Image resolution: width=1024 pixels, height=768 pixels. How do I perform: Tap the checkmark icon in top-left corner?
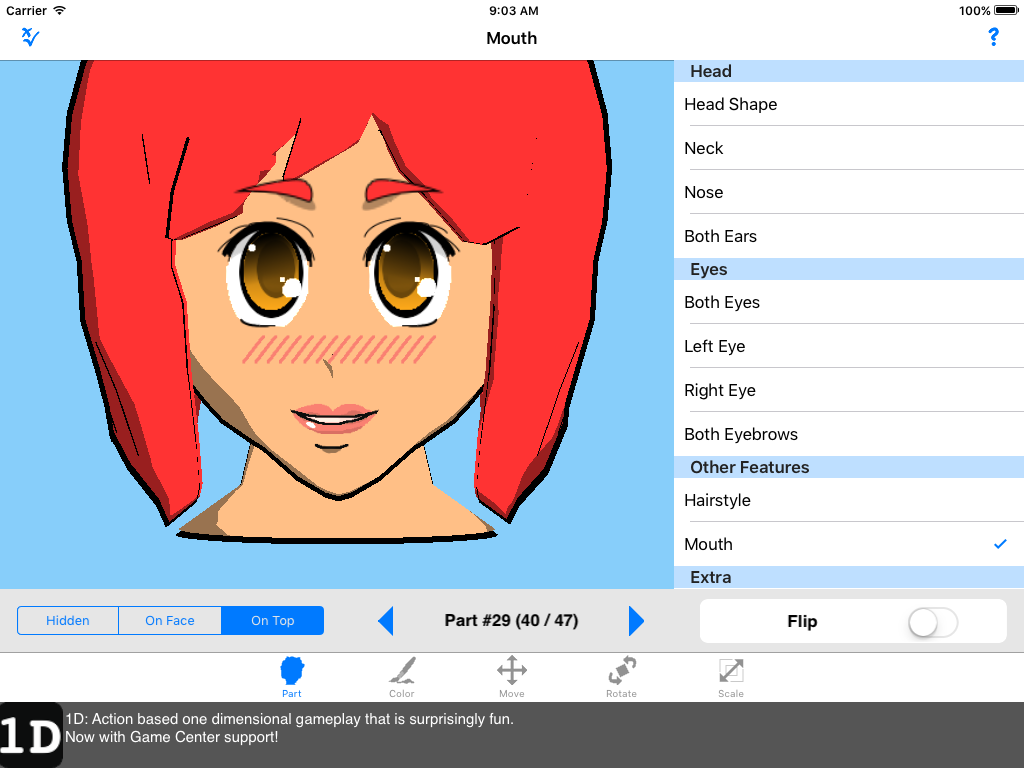(30, 38)
